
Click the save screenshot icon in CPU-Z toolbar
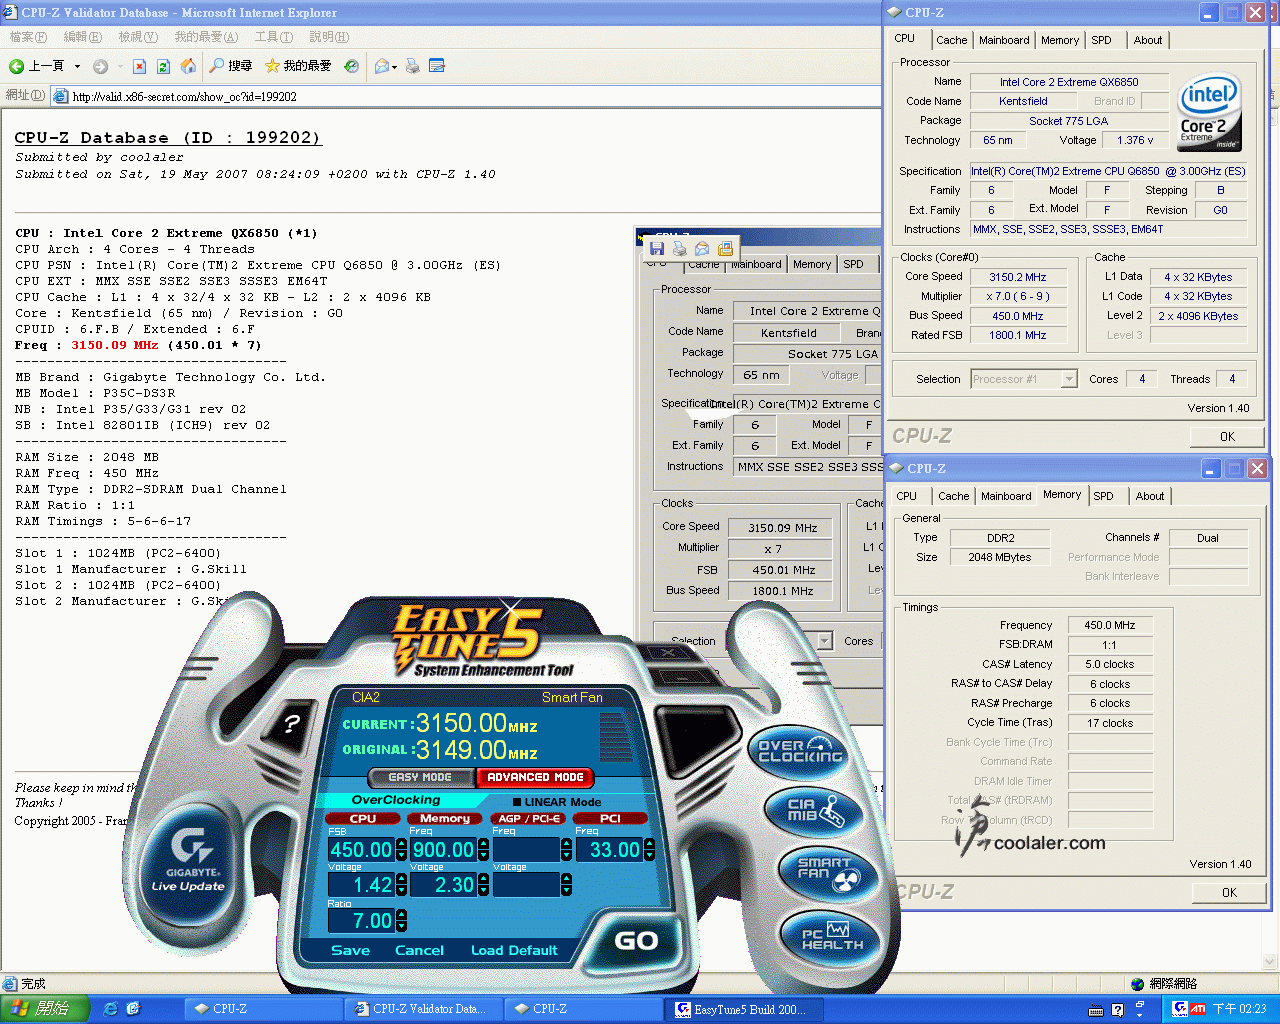(724, 248)
